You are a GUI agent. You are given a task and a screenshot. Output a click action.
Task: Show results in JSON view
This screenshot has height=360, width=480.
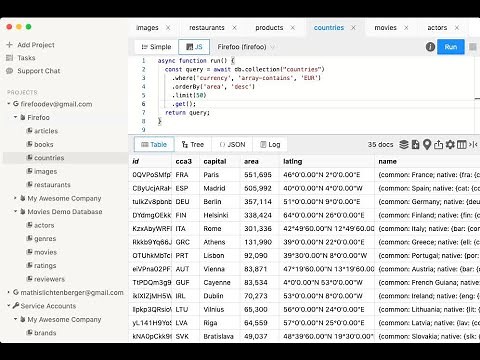coord(232,145)
